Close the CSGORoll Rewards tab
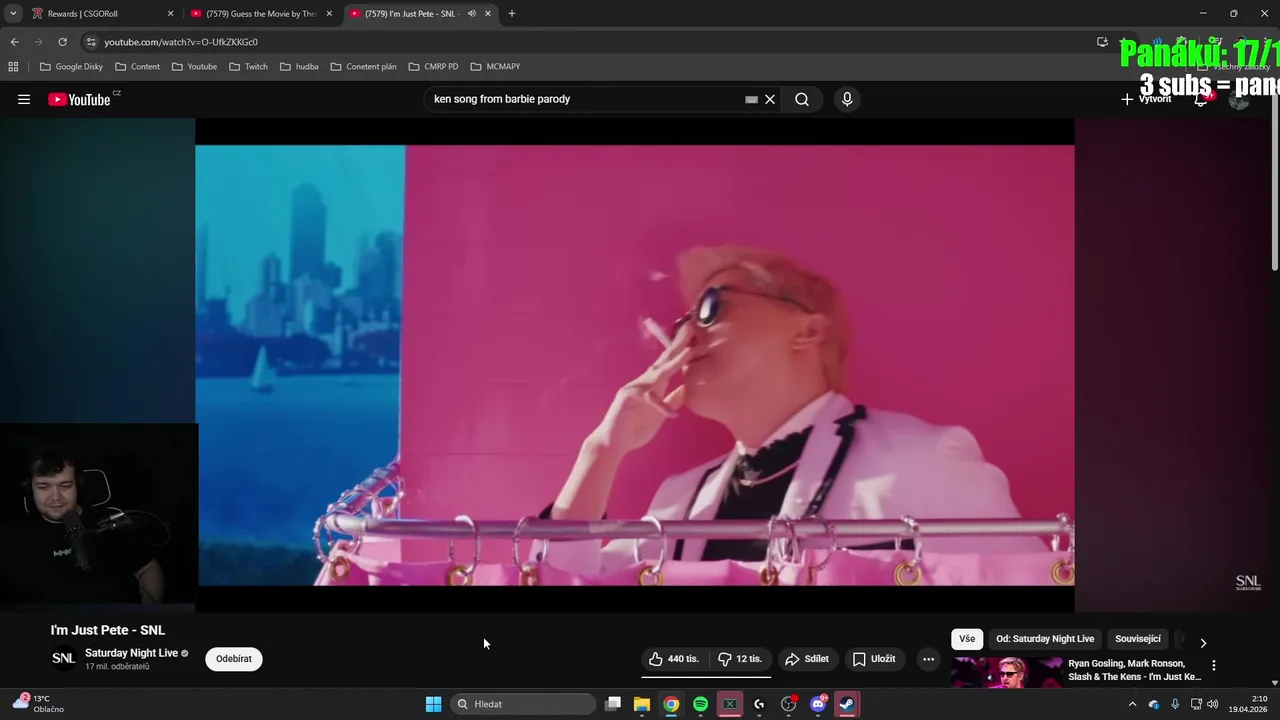This screenshot has height=720, width=1280. pos(170,14)
